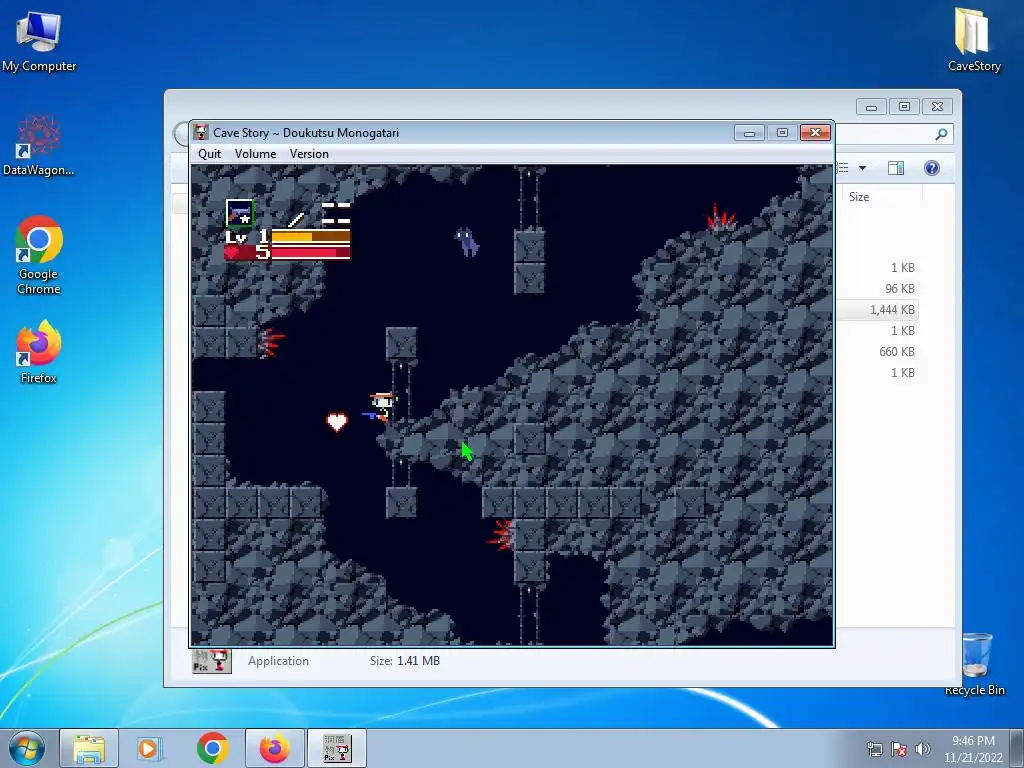Open the CaveStory folder on desktop
This screenshot has height=768, width=1024.
[974, 39]
